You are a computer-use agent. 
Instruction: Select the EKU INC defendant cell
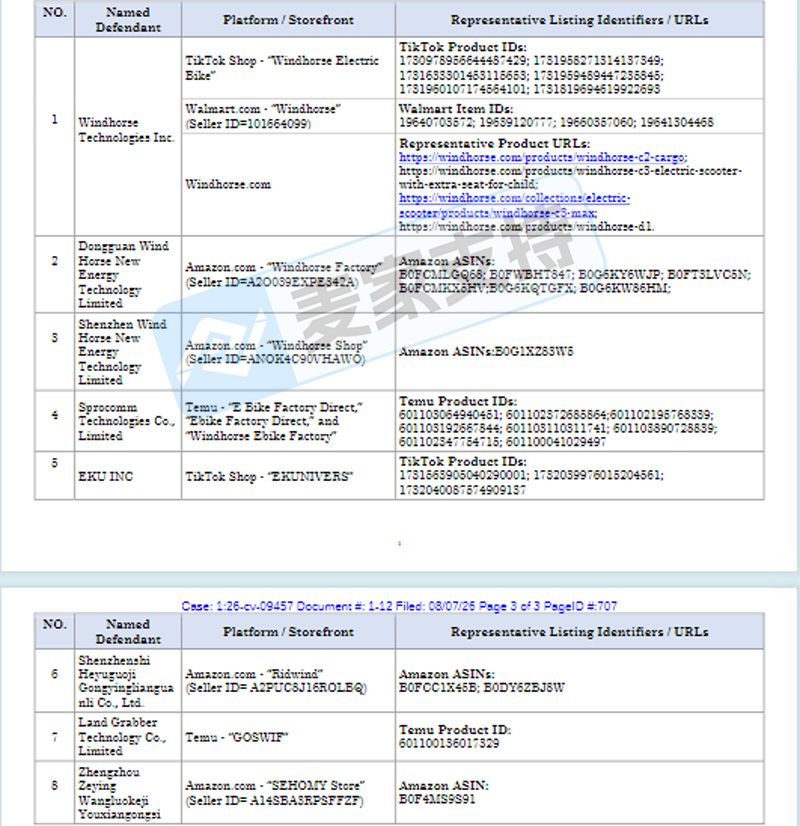(x=128, y=476)
